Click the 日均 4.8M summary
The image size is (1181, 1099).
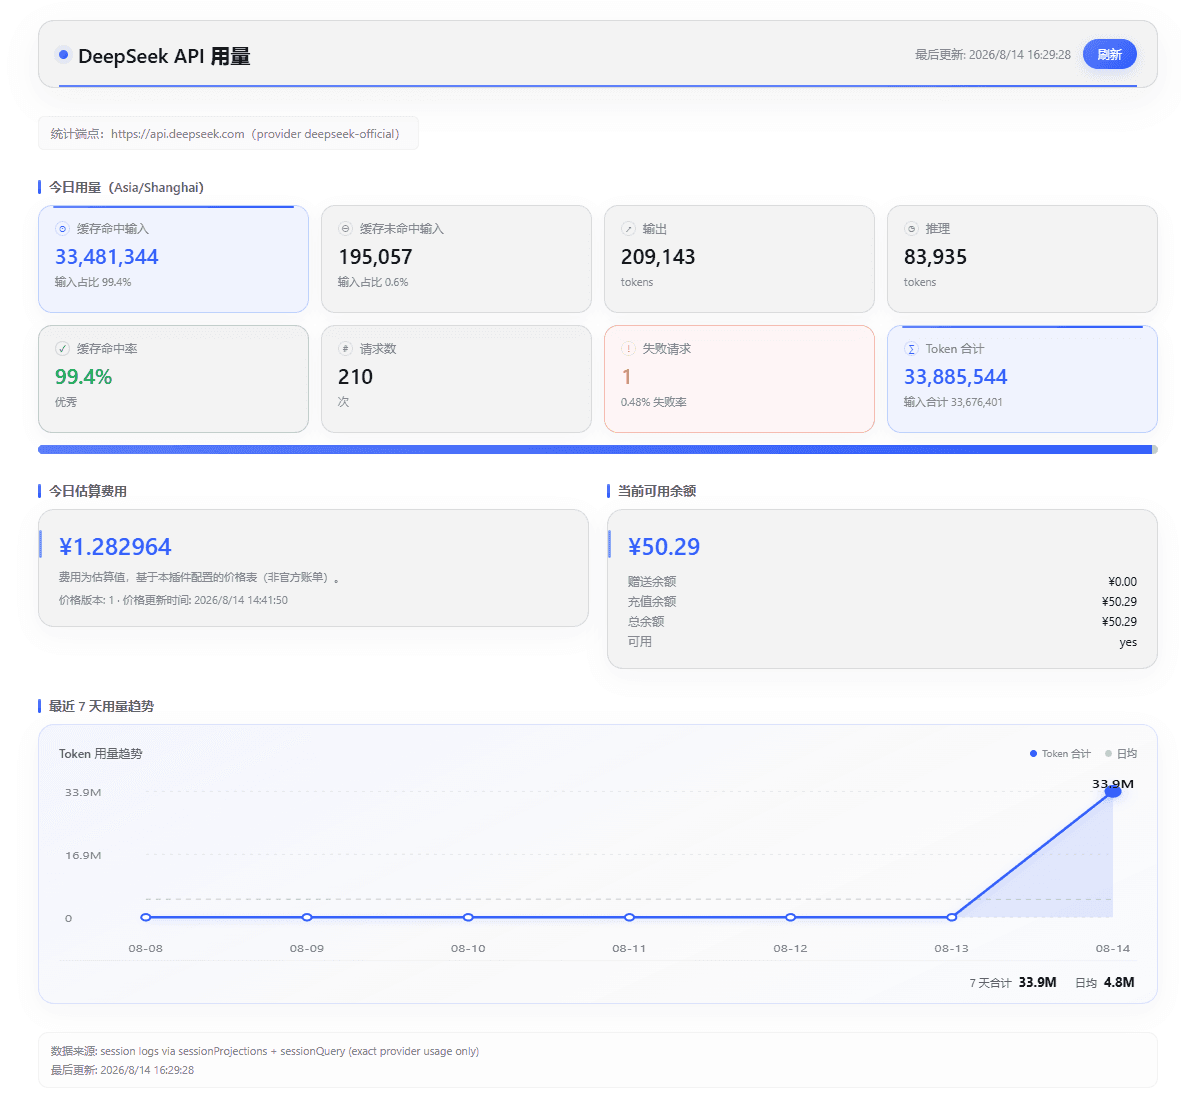[1104, 982]
